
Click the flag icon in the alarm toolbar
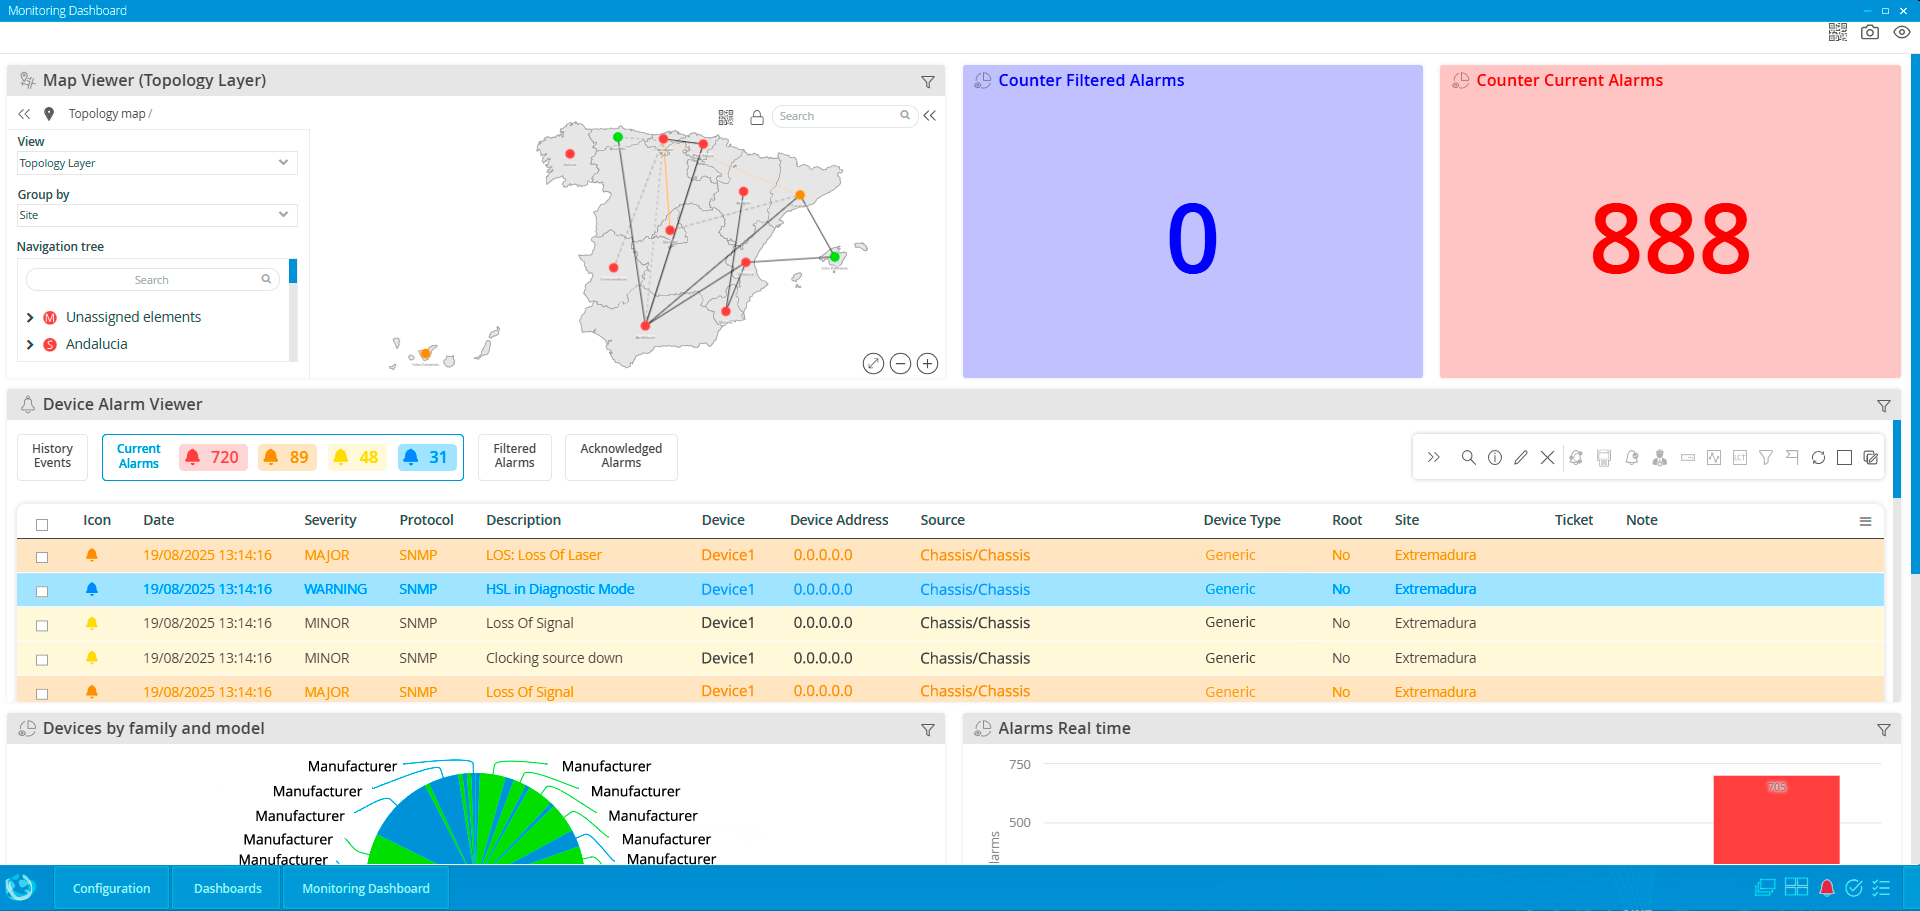[x=1792, y=458]
